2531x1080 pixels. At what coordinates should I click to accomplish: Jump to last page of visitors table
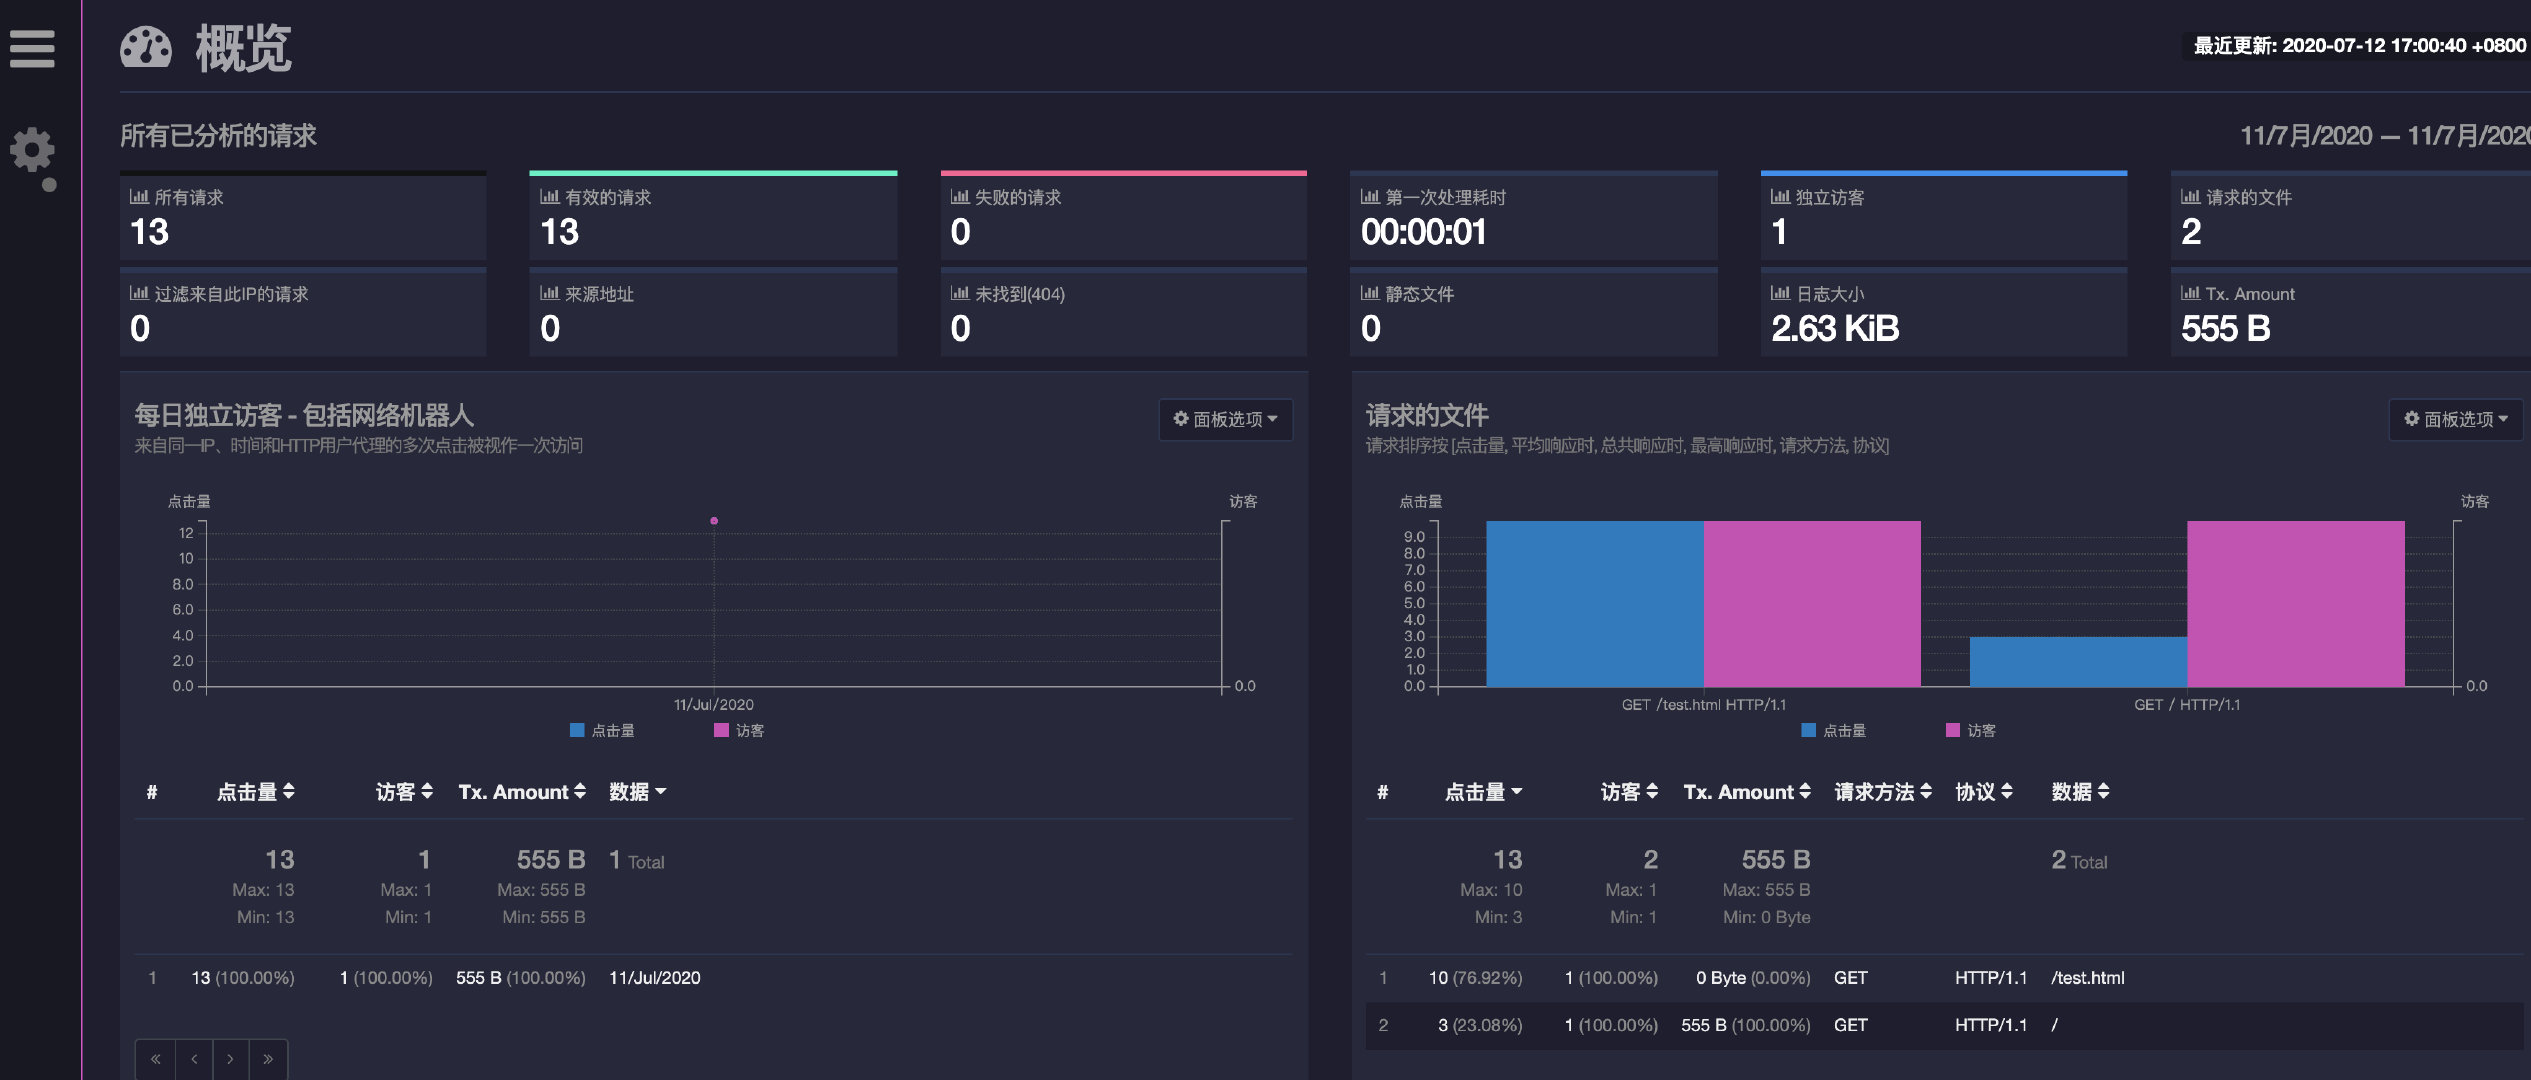[268, 1059]
